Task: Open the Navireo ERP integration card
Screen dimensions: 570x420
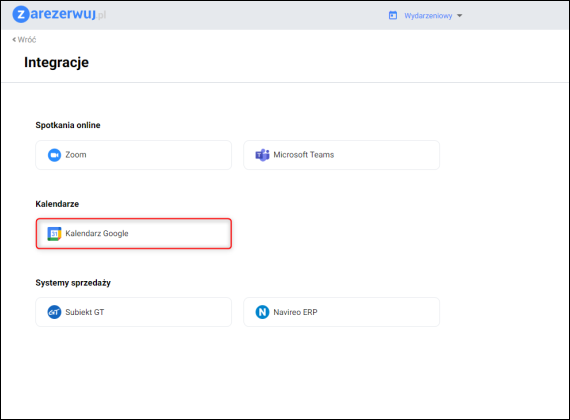Action: tap(341, 312)
